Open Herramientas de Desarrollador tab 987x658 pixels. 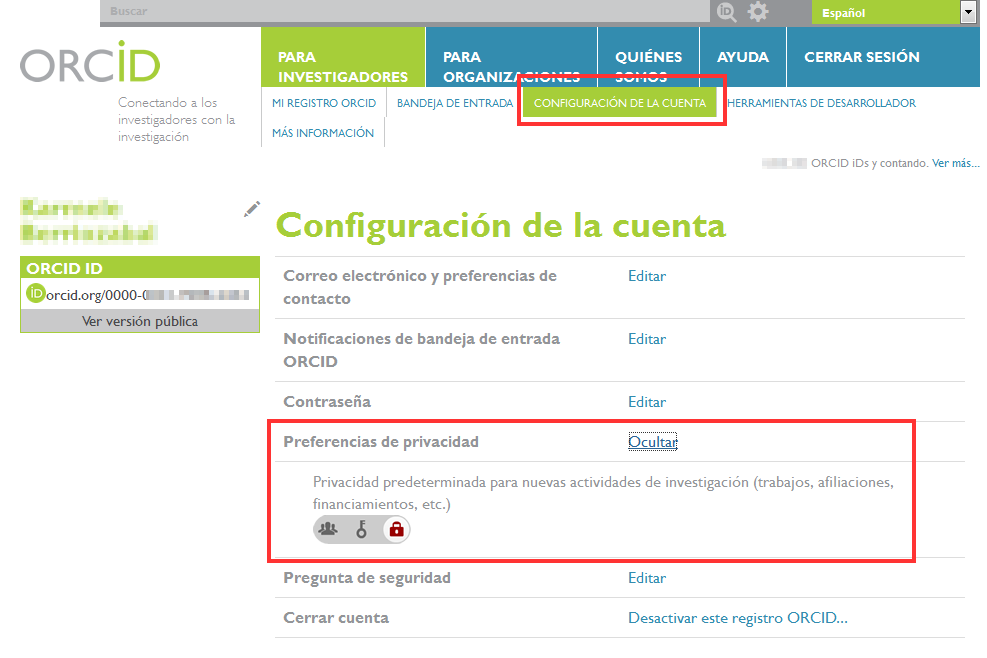click(x=821, y=103)
